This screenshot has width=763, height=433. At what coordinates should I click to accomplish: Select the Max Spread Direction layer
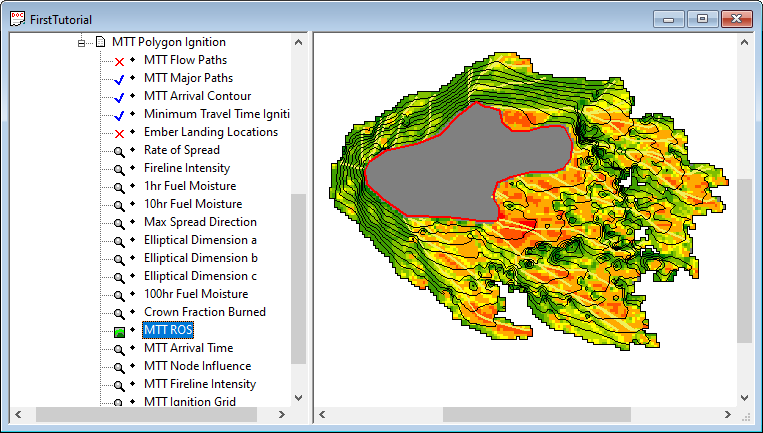pyautogui.click(x=200, y=222)
